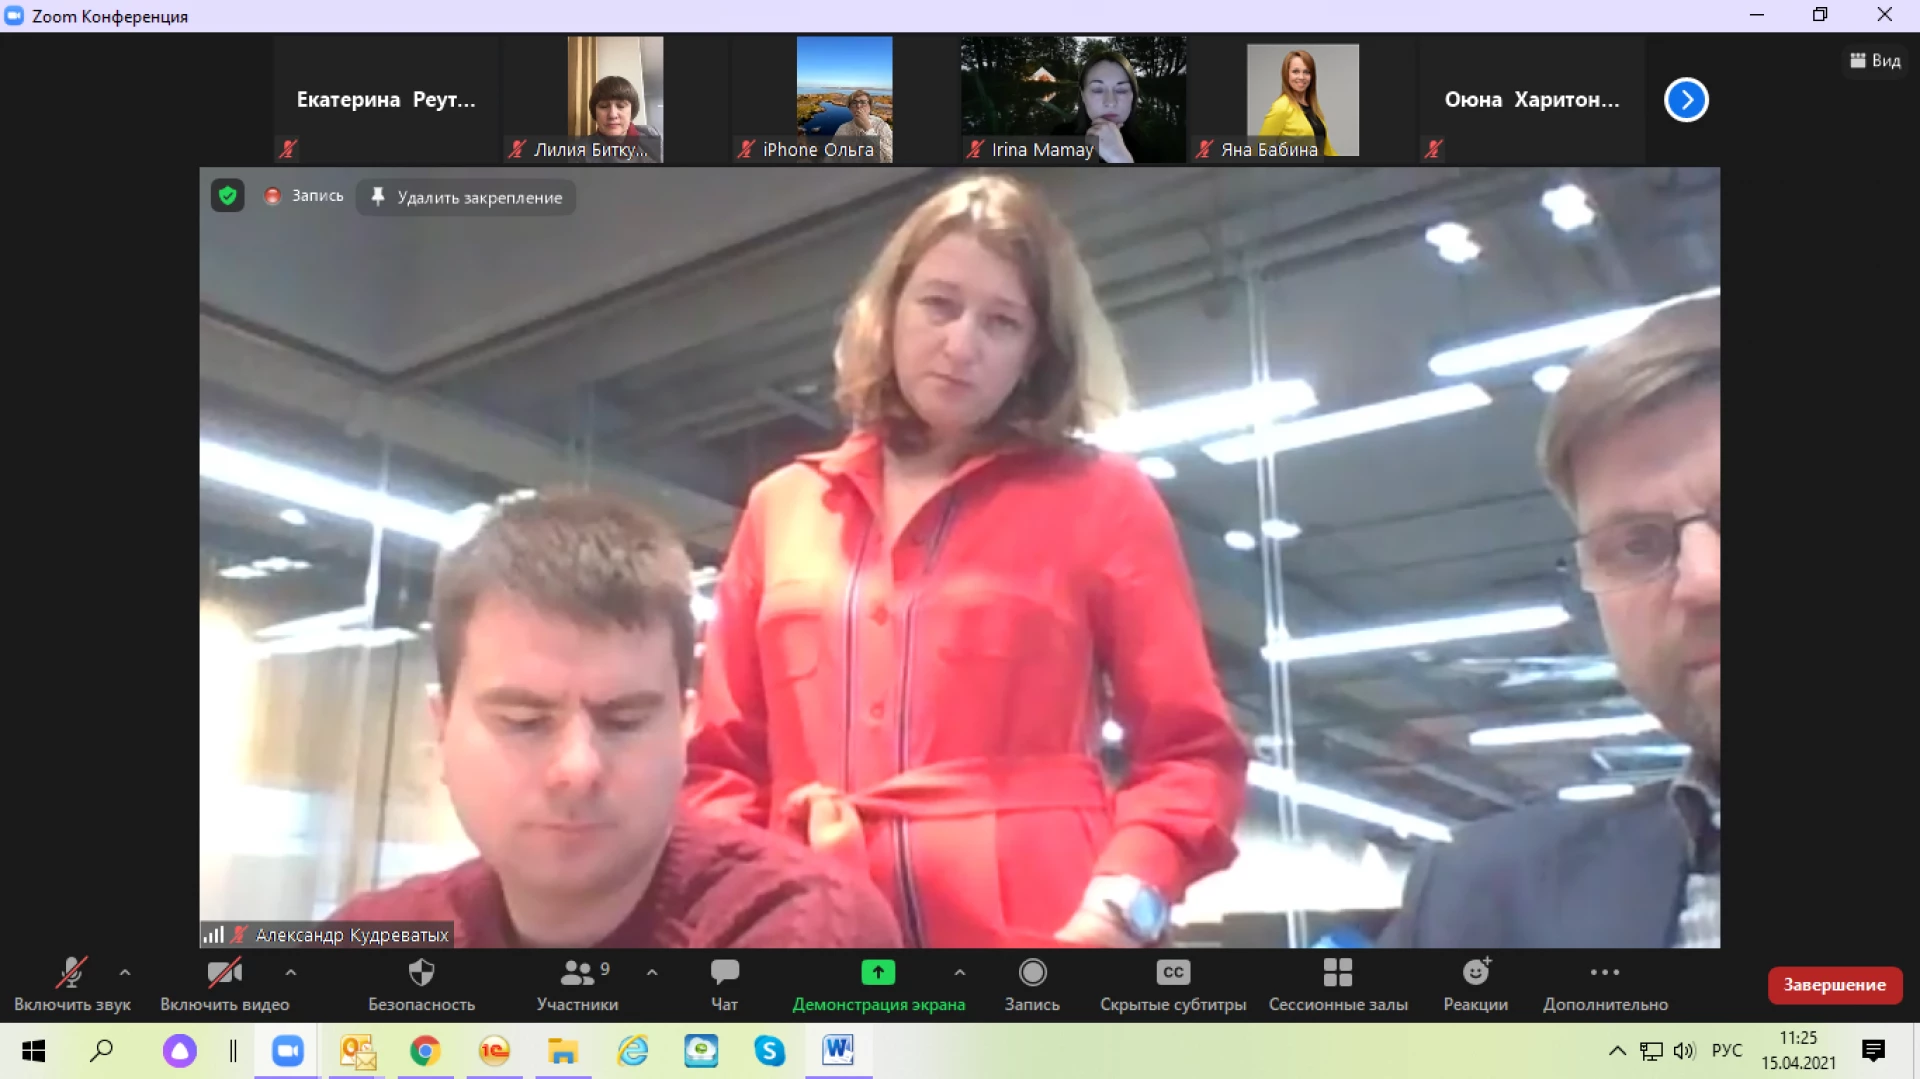Select Яна Бабина participant thumbnail

tap(1302, 99)
